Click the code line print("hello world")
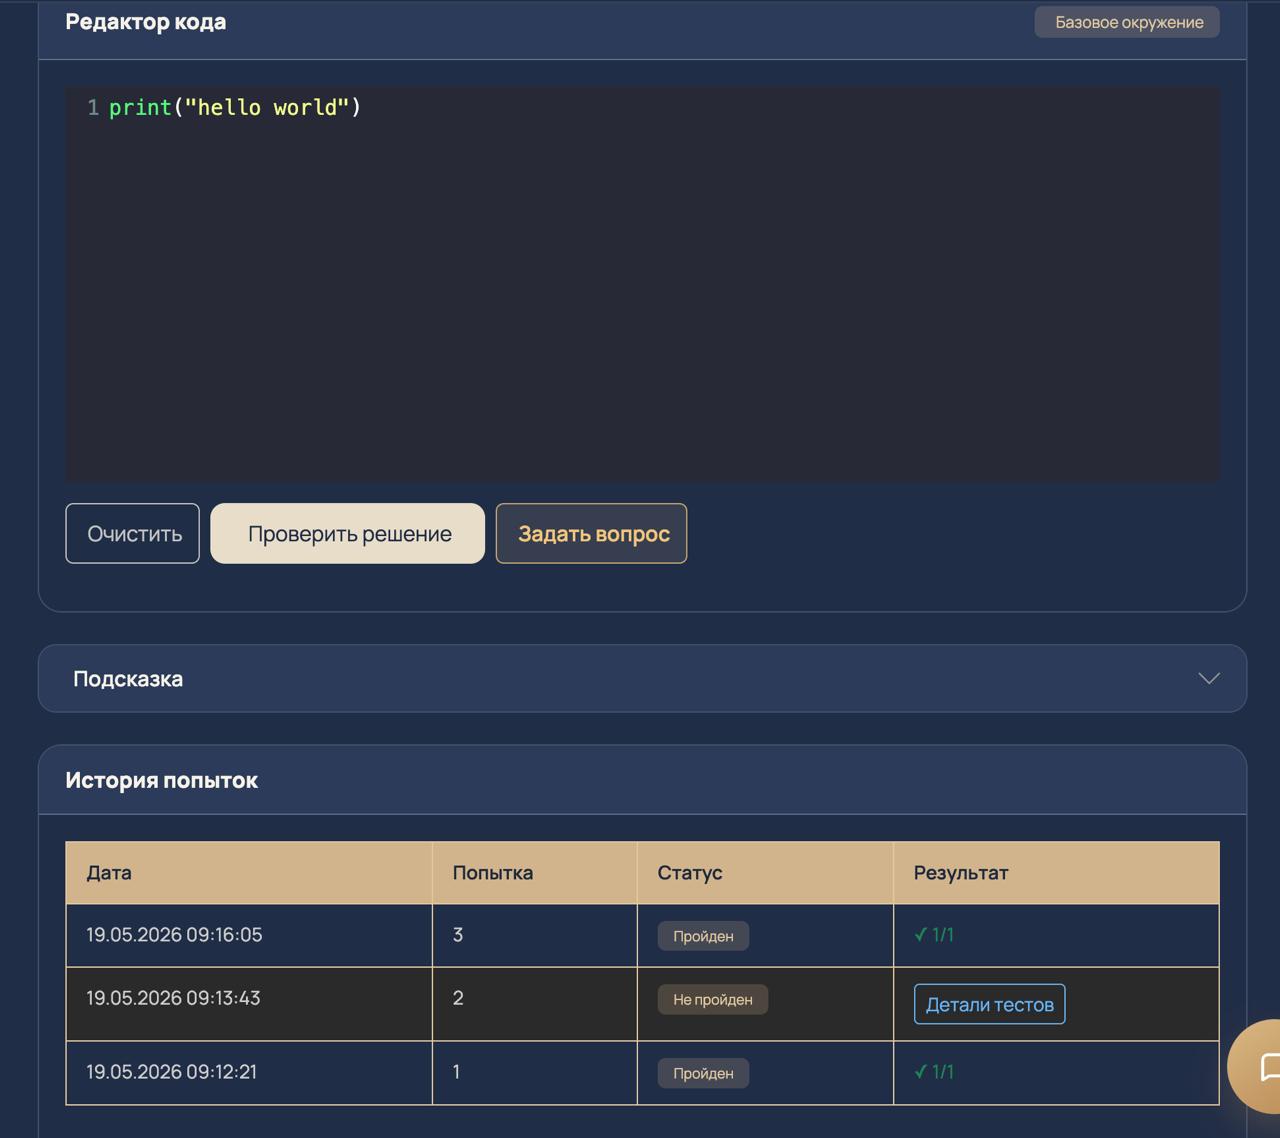This screenshot has width=1280, height=1138. pyautogui.click(x=235, y=107)
